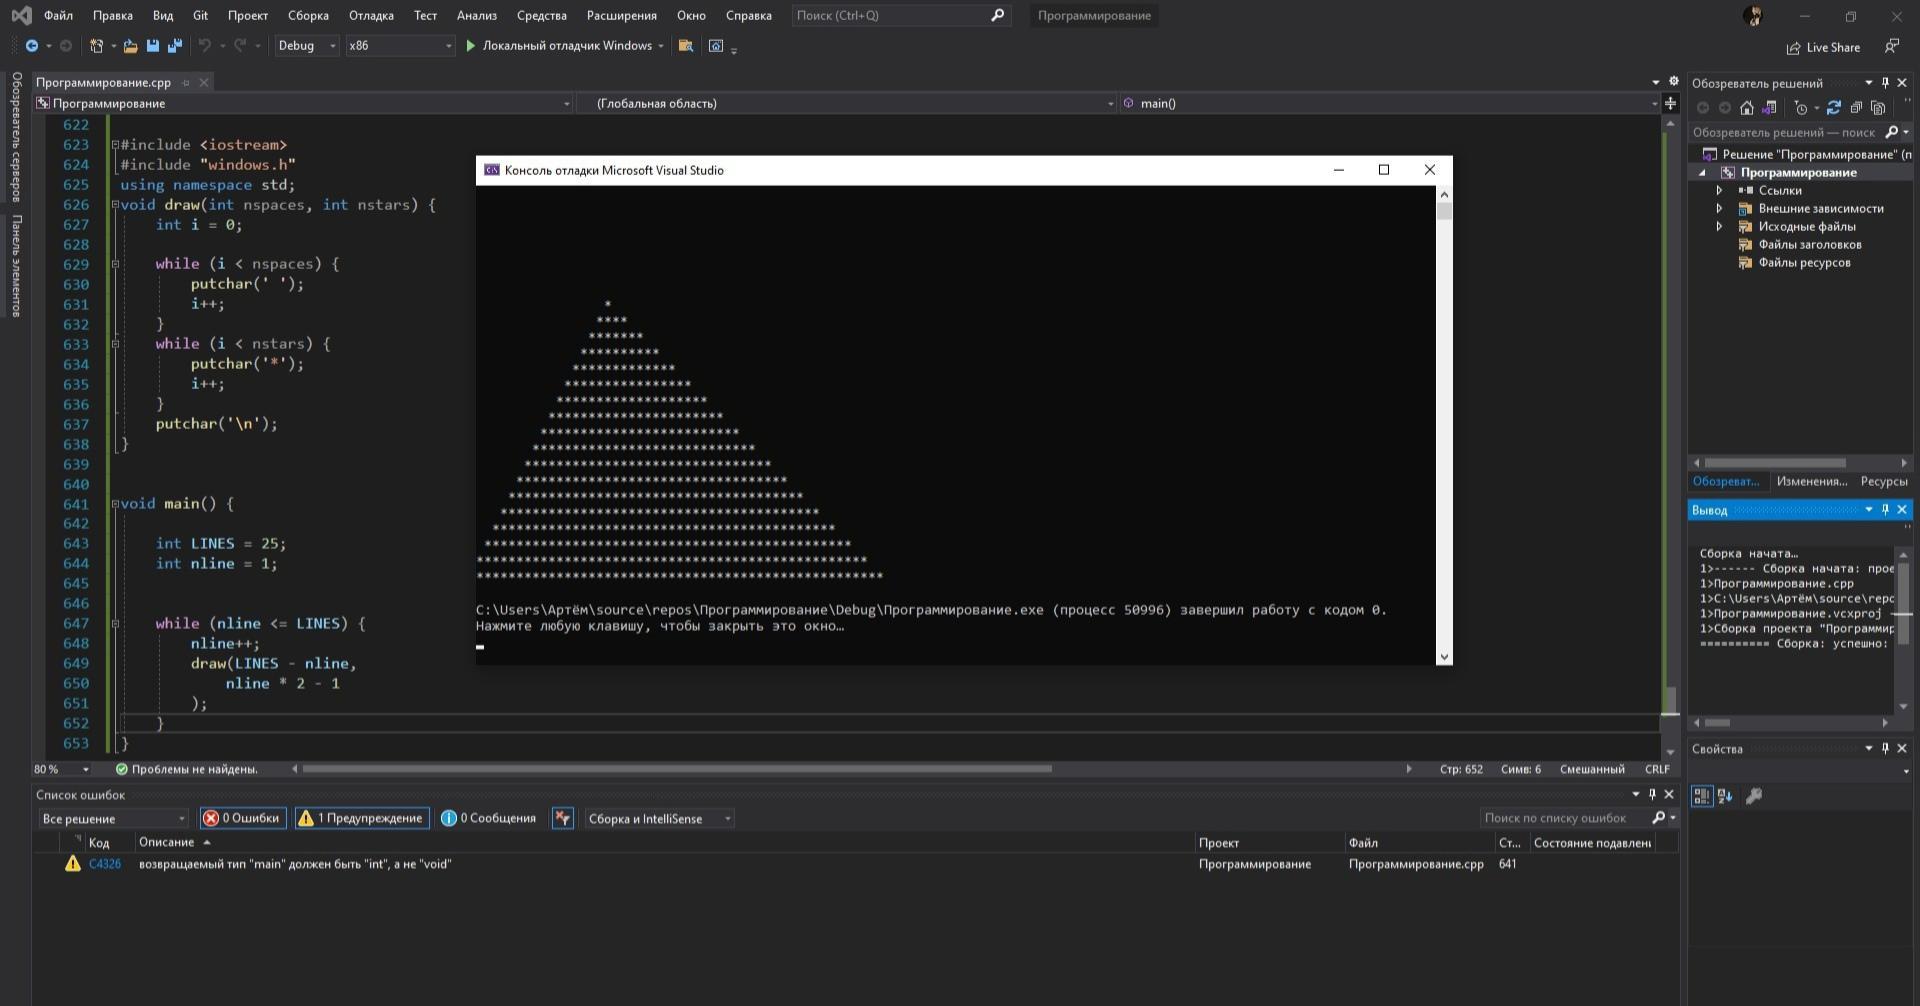
Task: Click the Save All toolbar icon
Action: tap(175, 46)
